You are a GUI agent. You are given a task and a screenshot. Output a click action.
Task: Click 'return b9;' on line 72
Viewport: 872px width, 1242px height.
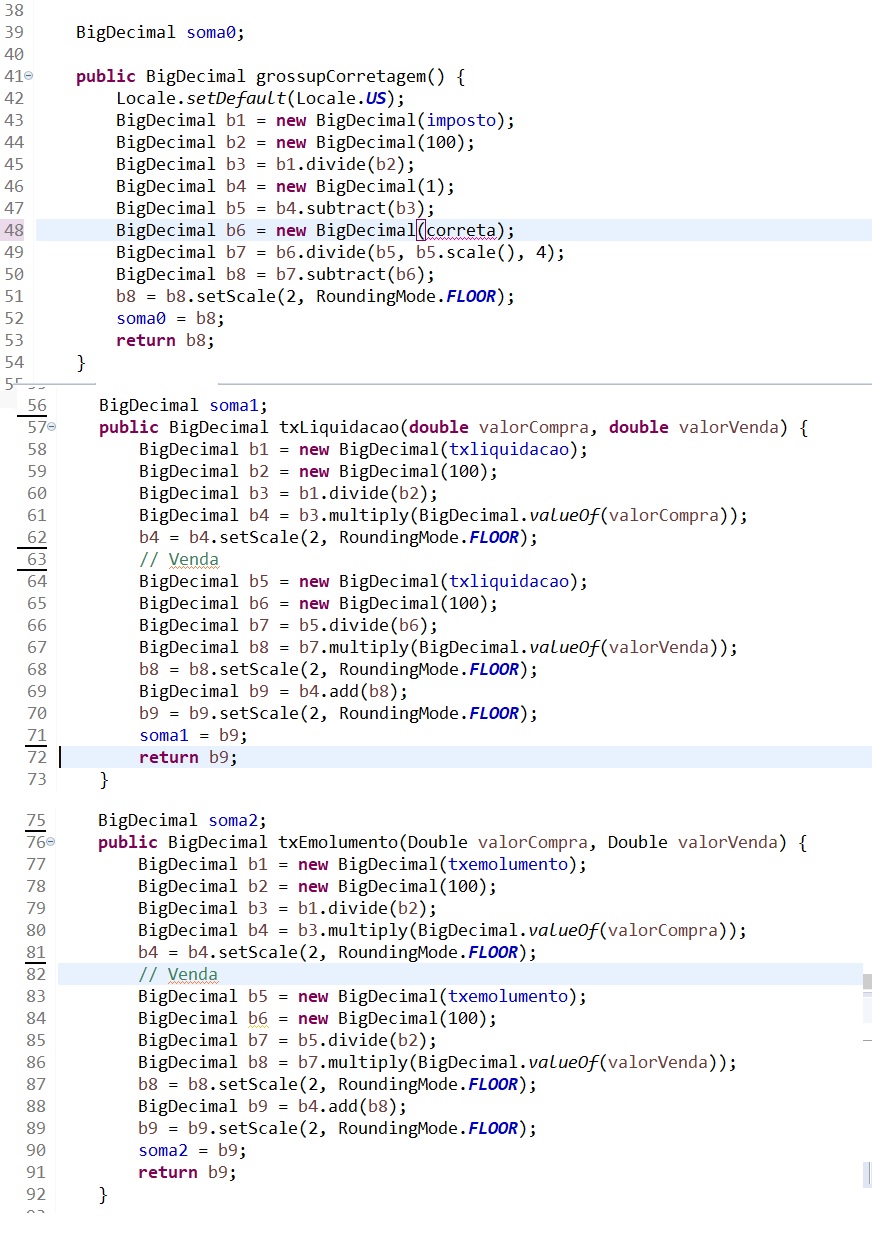click(x=188, y=757)
